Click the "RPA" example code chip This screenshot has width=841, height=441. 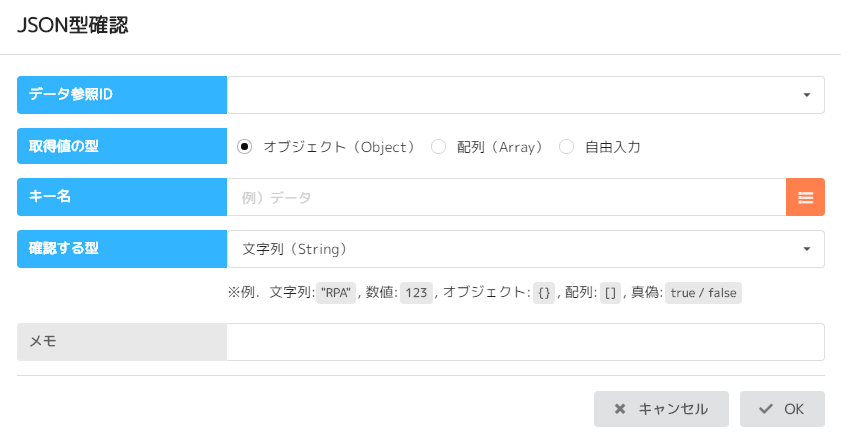(x=336, y=294)
